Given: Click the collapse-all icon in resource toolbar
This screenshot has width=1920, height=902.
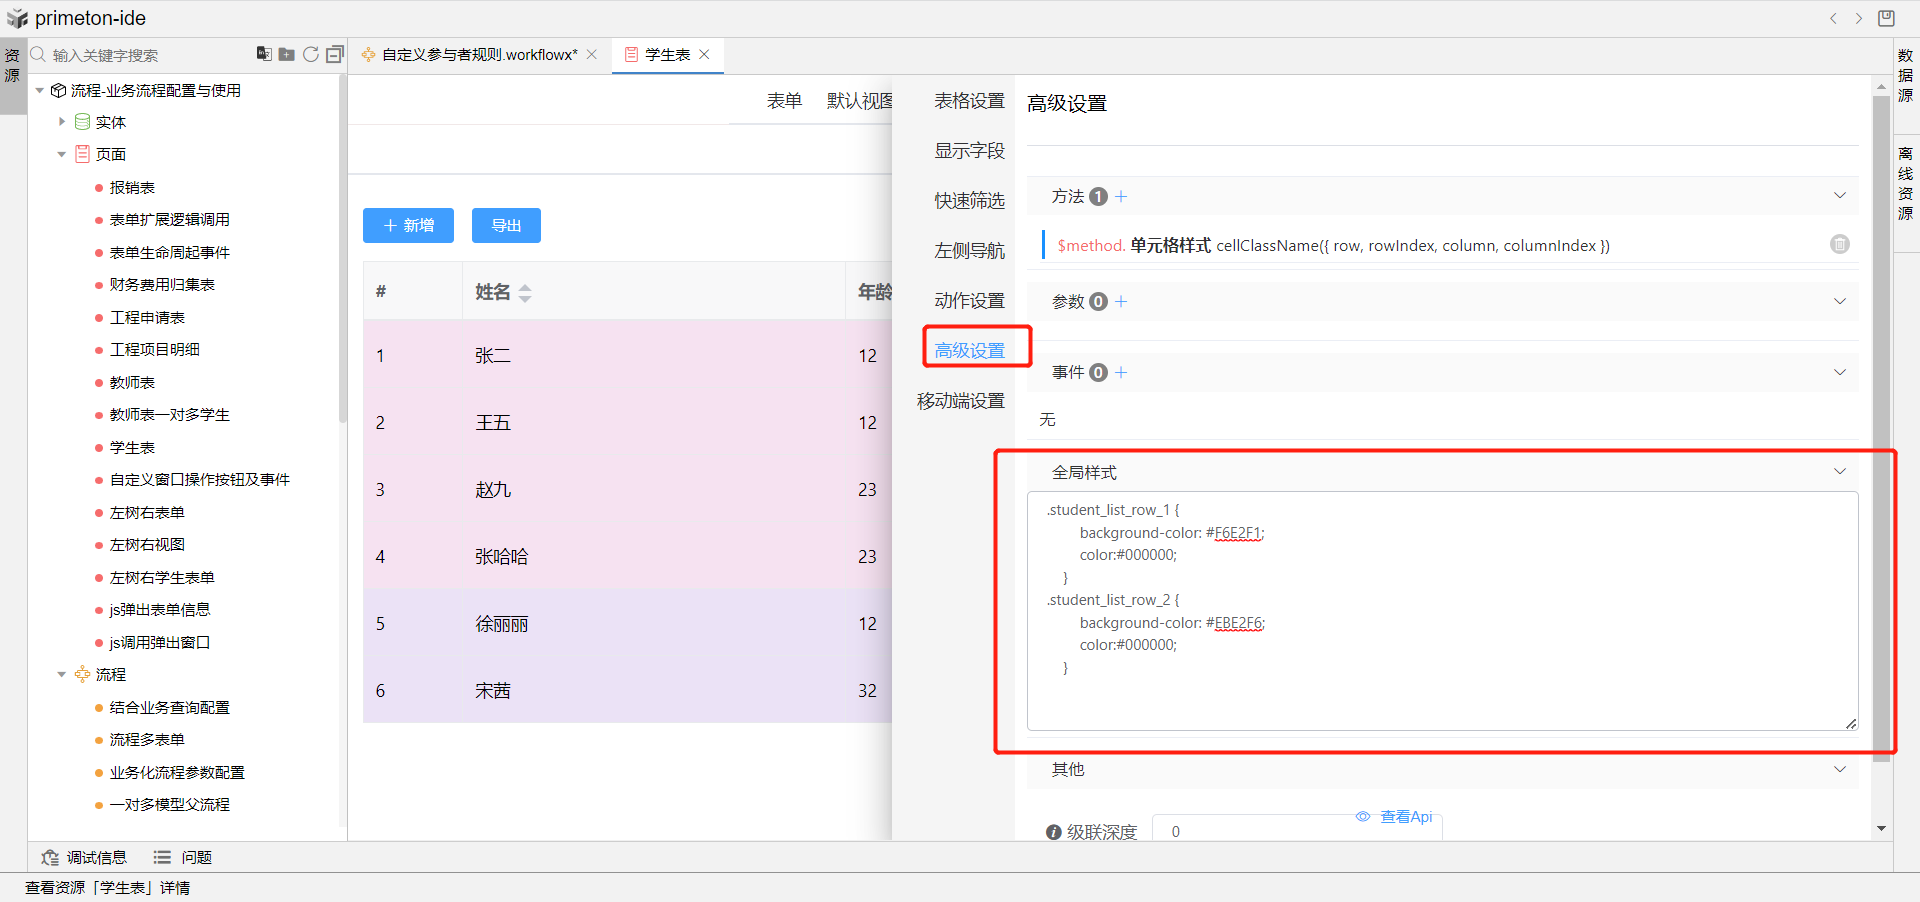Looking at the screenshot, I should [334, 54].
